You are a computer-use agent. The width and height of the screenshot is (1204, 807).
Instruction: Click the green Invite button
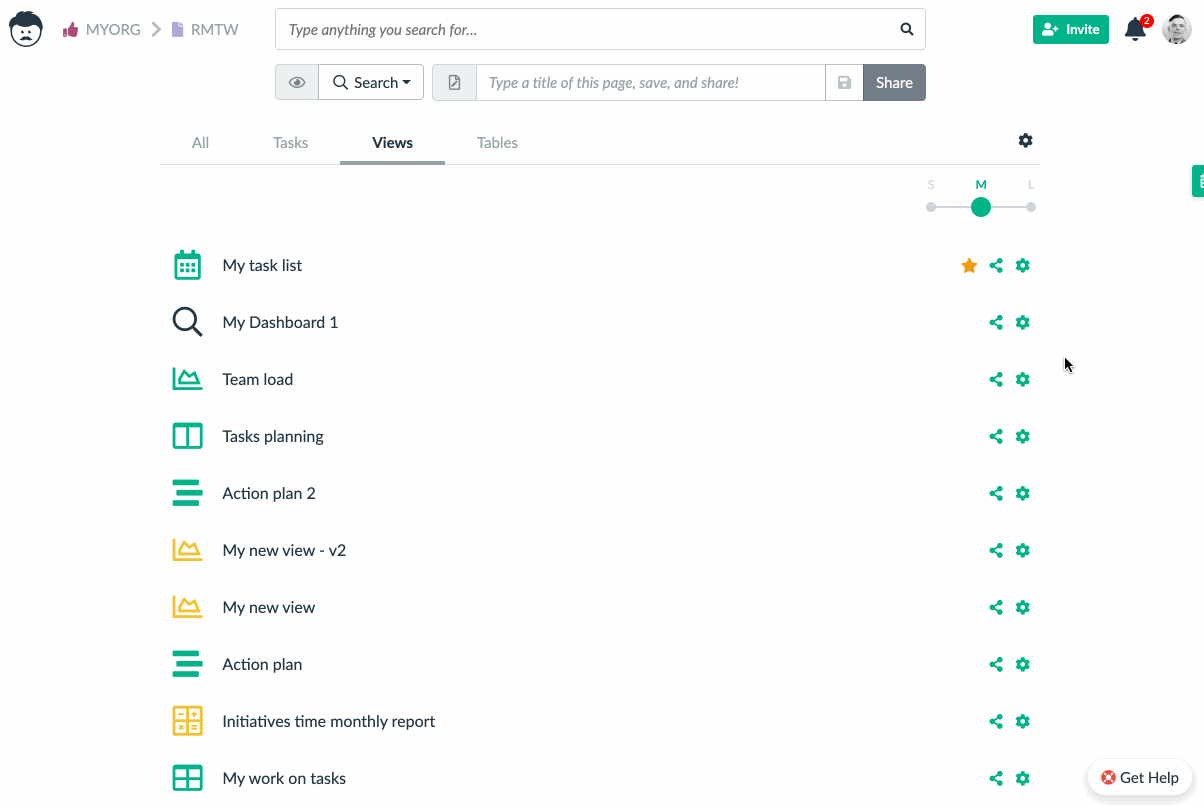pyautogui.click(x=1071, y=29)
